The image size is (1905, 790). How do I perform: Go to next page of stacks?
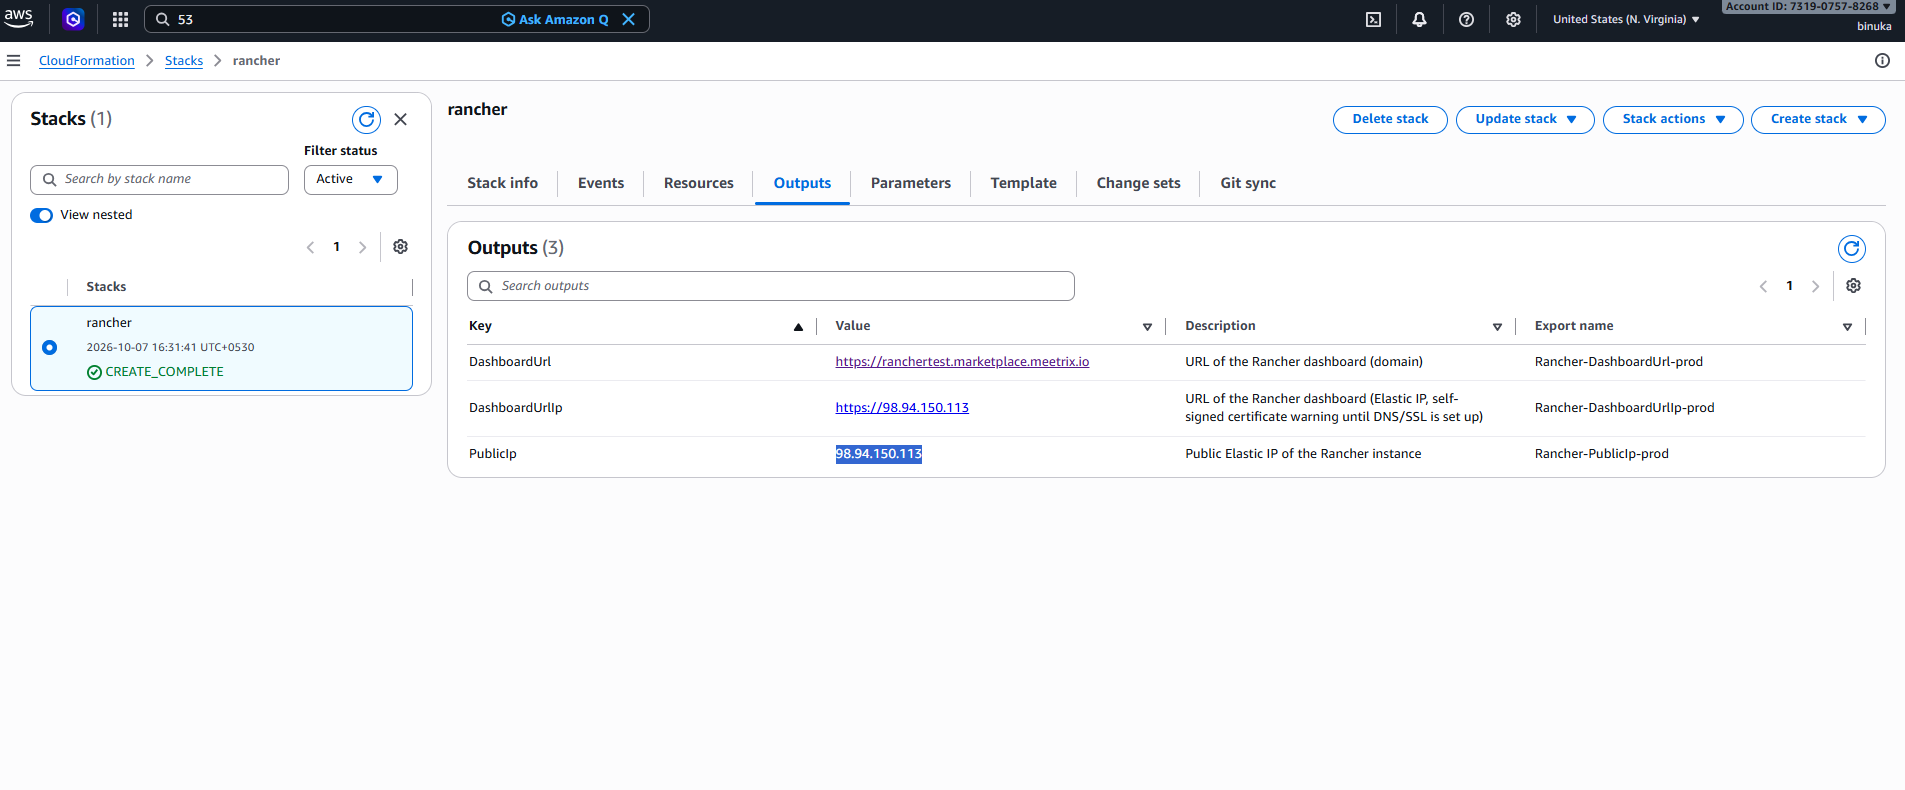[x=362, y=247]
